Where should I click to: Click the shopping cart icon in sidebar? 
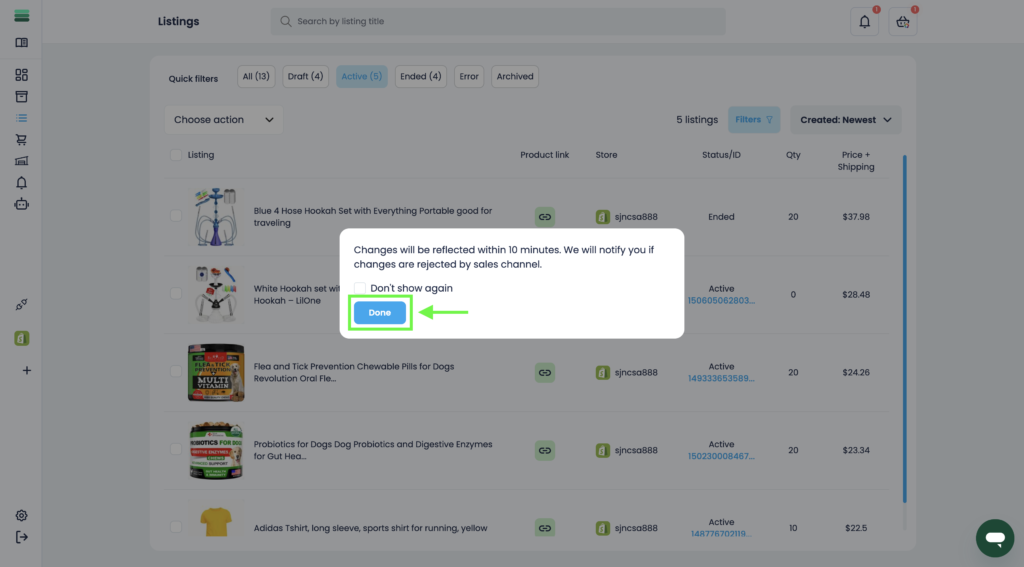click(x=21, y=140)
